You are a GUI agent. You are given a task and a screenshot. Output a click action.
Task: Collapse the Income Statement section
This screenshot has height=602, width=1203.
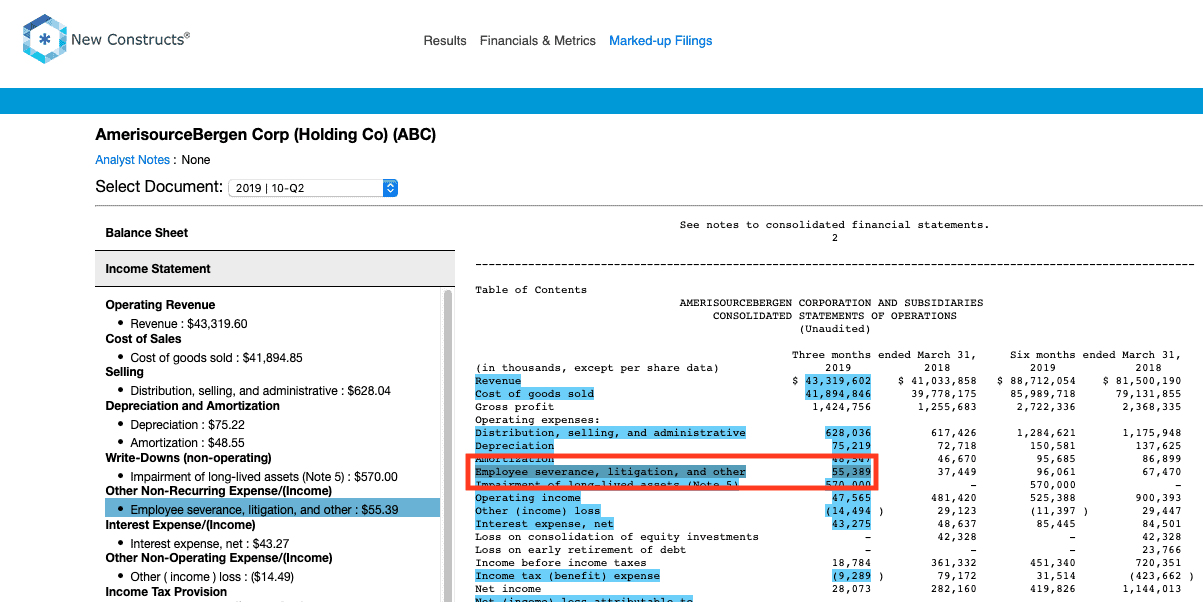275,269
